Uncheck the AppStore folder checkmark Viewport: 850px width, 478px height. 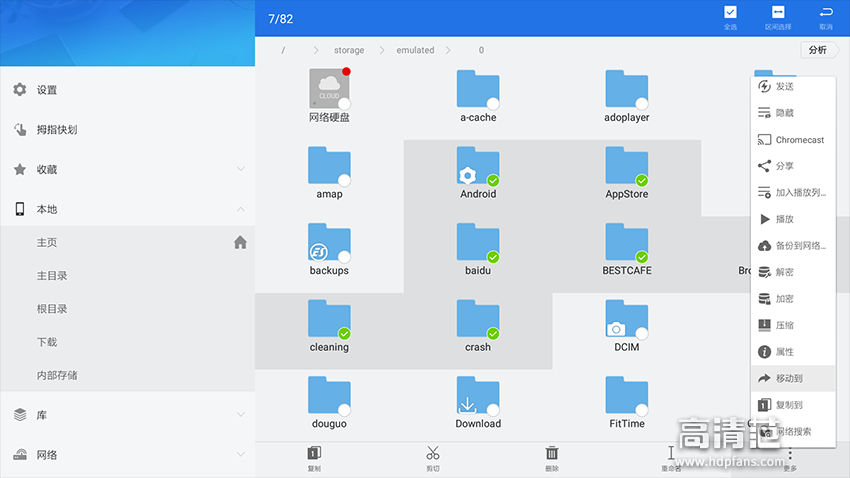pyautogui.click(x=642, y=180)
